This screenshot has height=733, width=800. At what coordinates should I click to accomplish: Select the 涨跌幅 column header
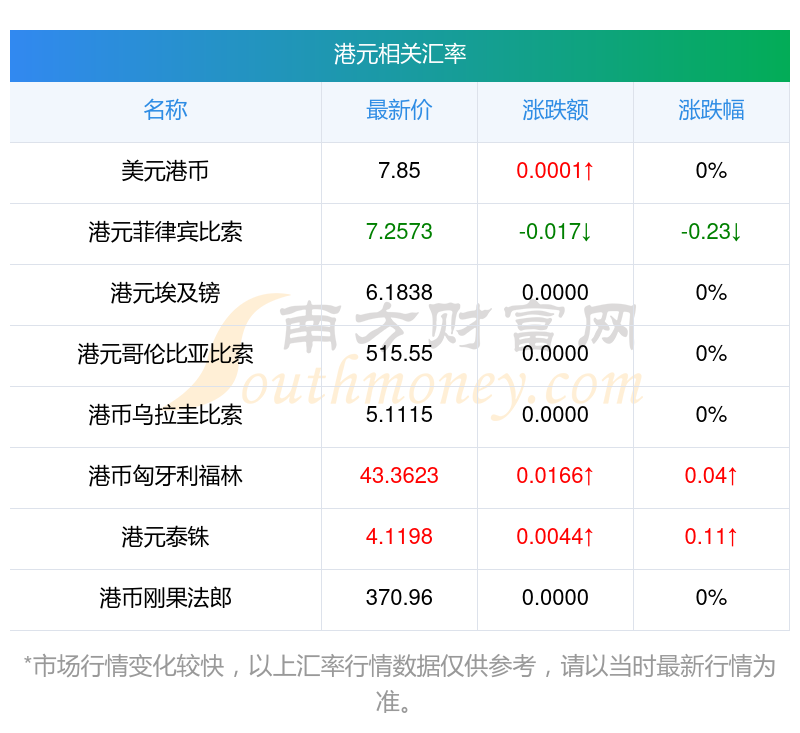711,110
